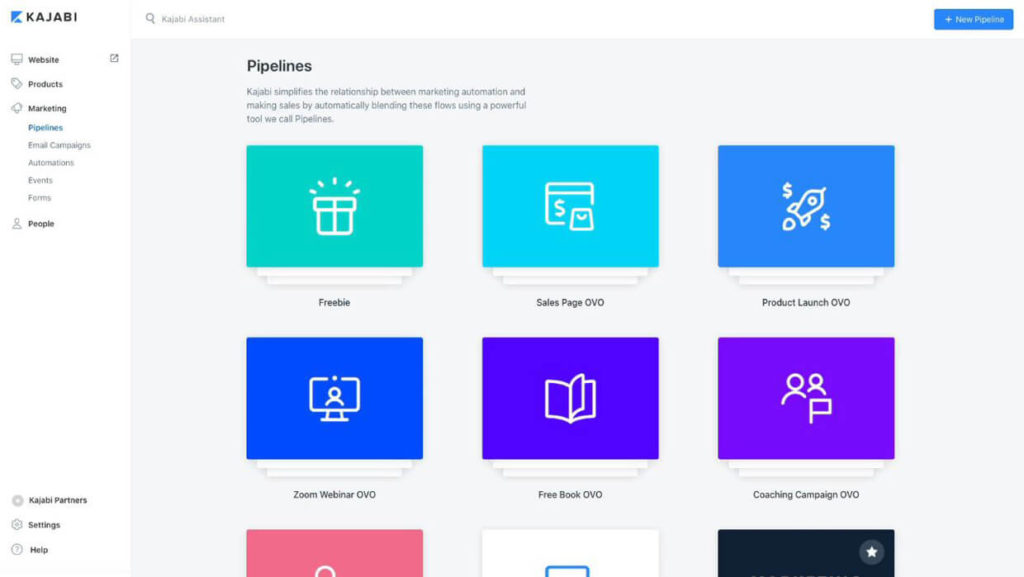The height and width of the screenshot is (577, 1024).
Task: Open Settings from sidebar
Action: coord(44,525)
